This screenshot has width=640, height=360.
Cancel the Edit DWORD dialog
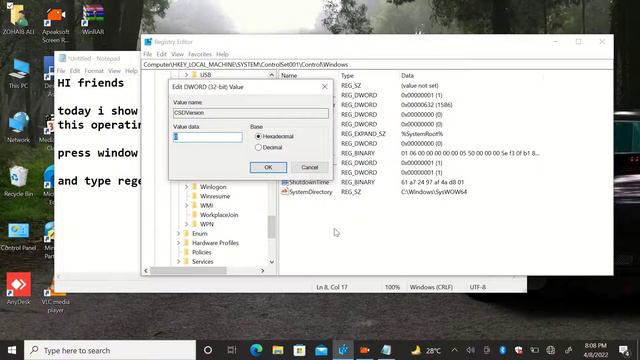pyautogui.click(x=309, y=167)
